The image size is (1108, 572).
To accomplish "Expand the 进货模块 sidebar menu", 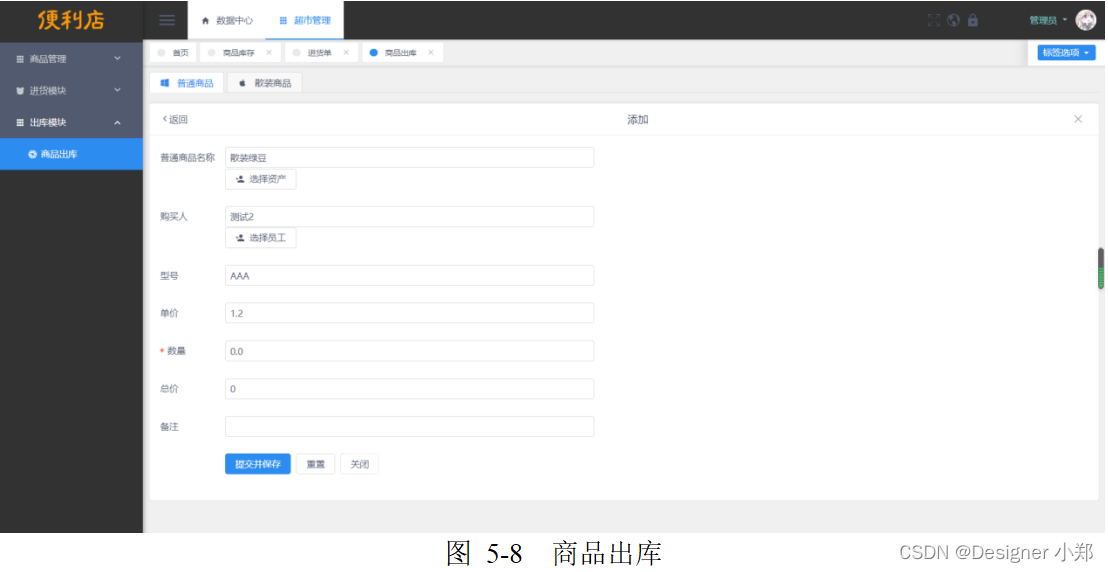I will [x=71, y=91].
